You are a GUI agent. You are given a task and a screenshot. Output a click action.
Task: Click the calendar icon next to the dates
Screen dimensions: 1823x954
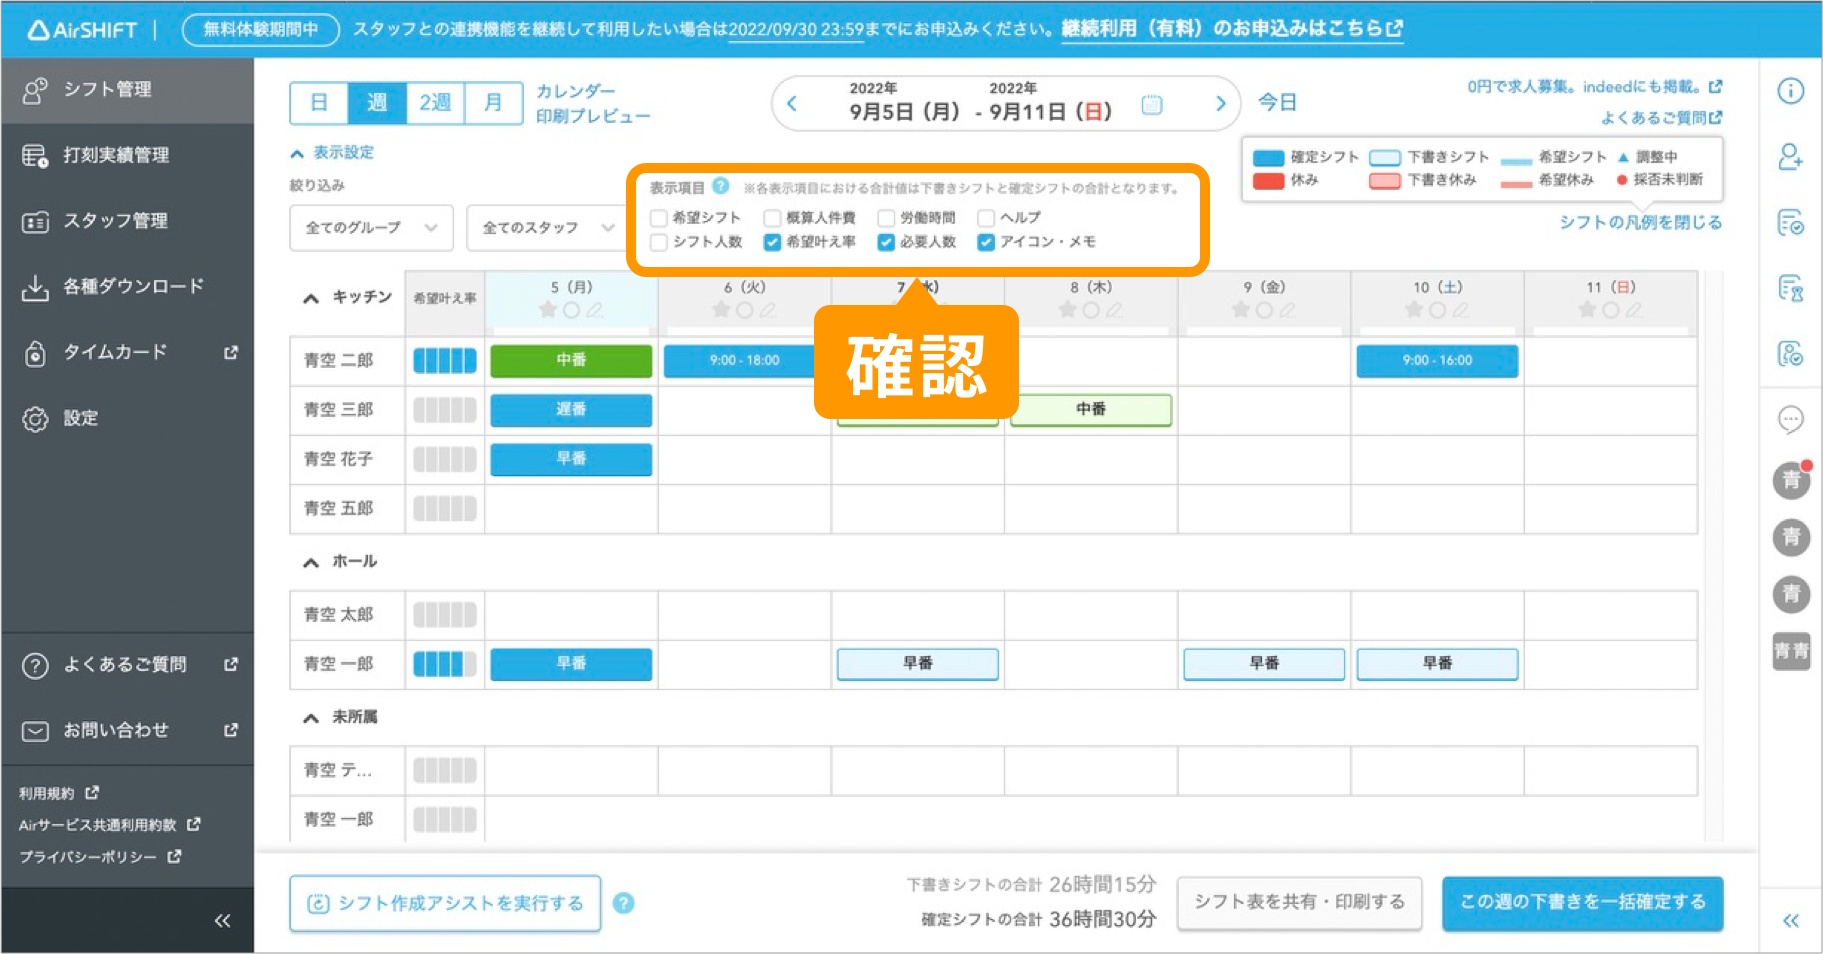[1150, 103]
